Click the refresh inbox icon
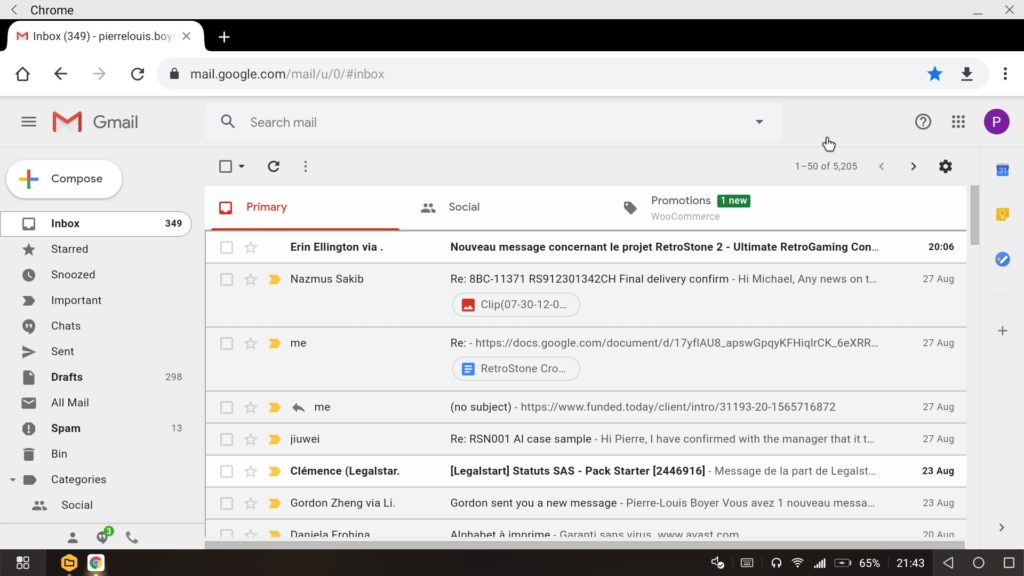This screenshot has height=576, width=1024. 273,167
